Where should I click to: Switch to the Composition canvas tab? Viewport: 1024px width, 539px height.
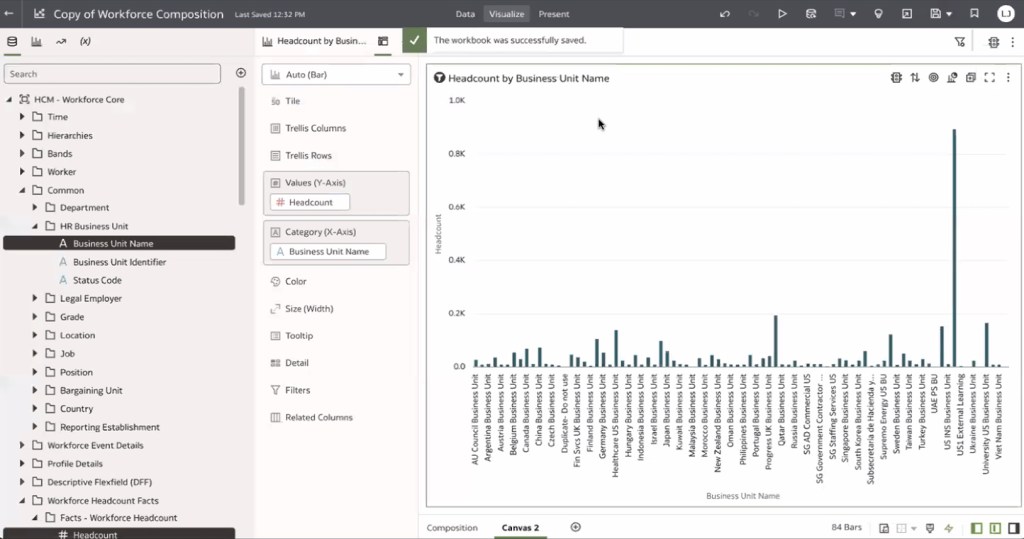pyautogui.click(x=452, y=528)
